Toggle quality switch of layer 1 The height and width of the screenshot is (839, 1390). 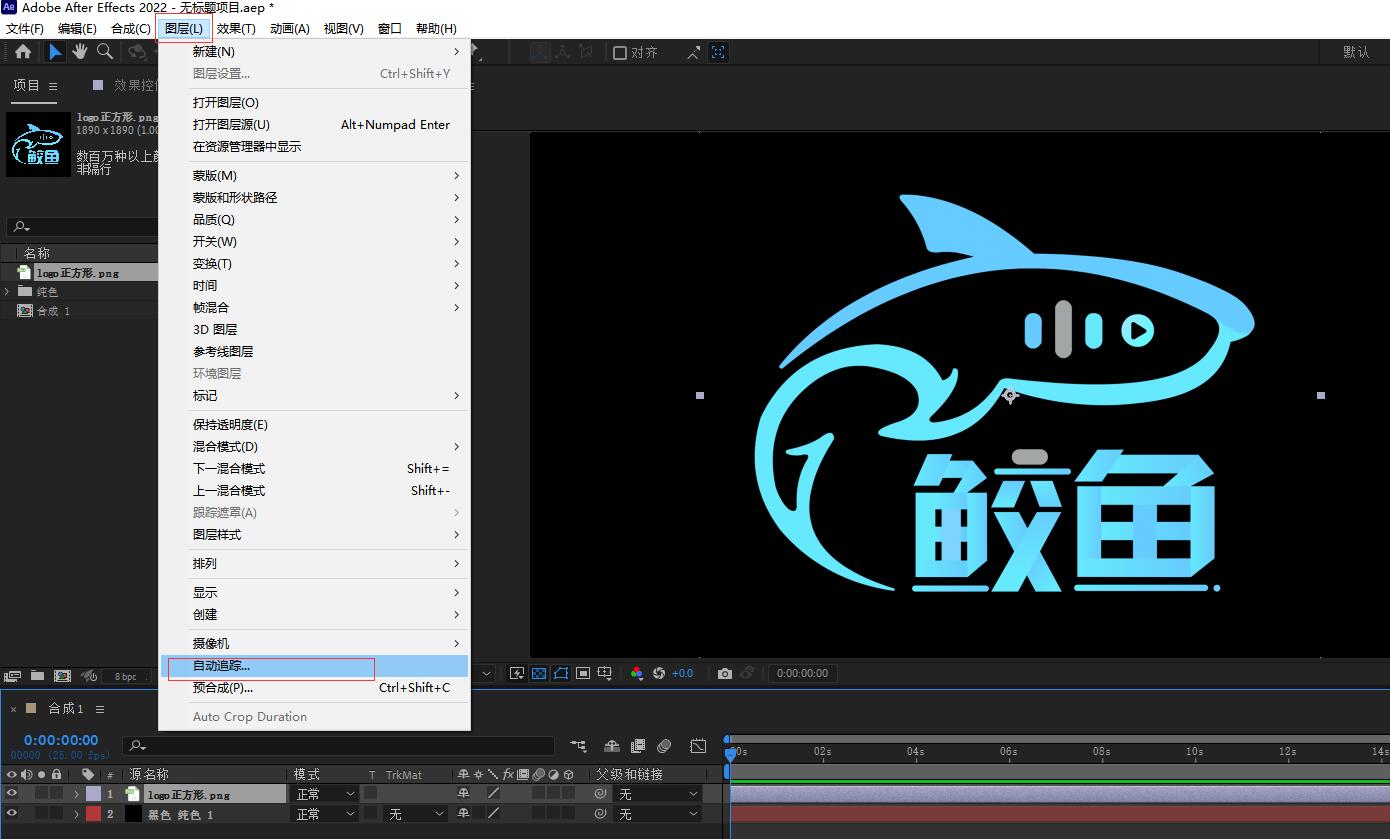coord(493,794)
